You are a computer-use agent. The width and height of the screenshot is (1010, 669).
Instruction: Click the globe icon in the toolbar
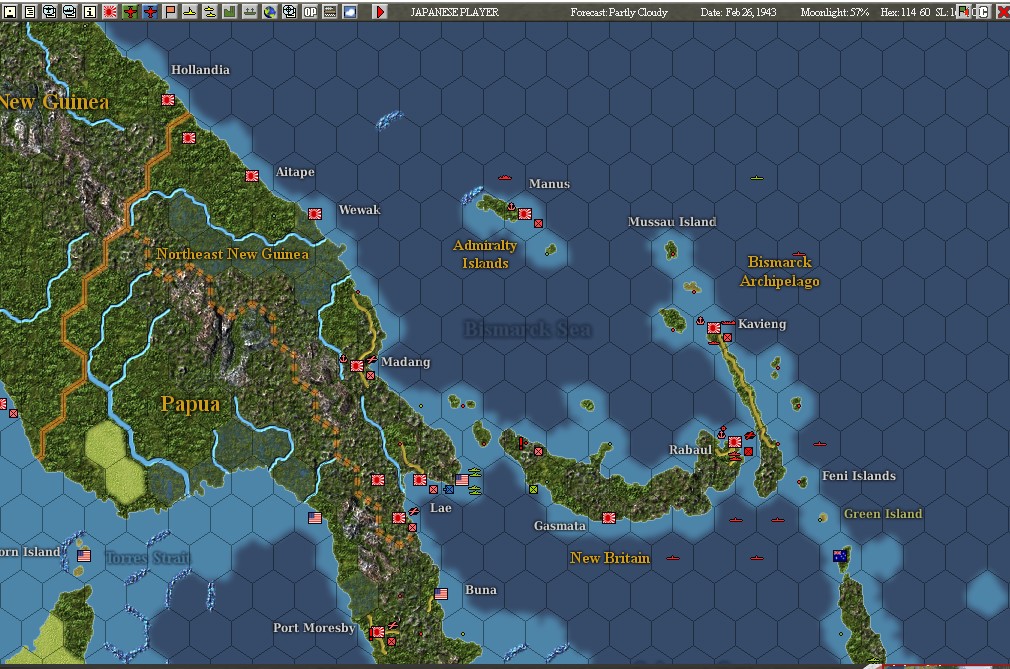click(270, 12)
